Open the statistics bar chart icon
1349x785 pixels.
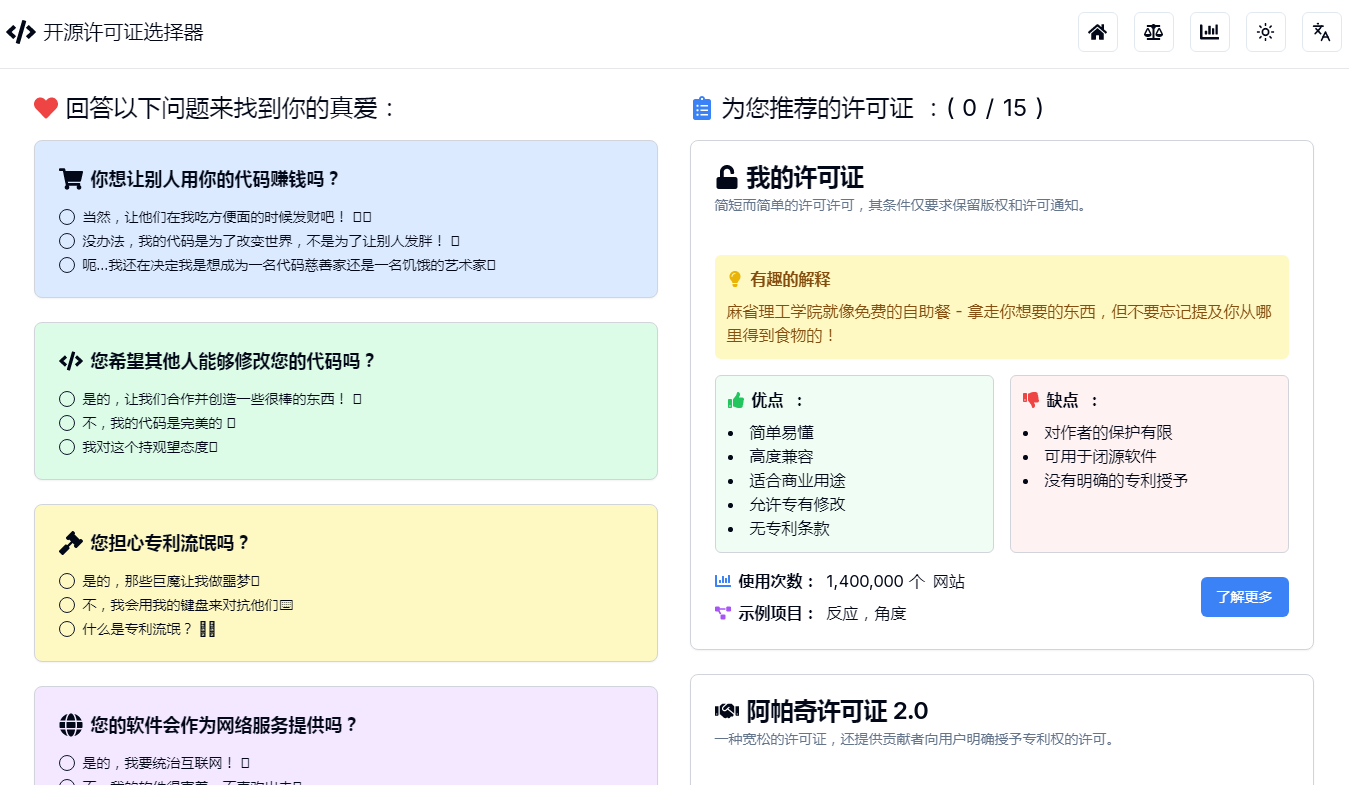(1209, 32)
